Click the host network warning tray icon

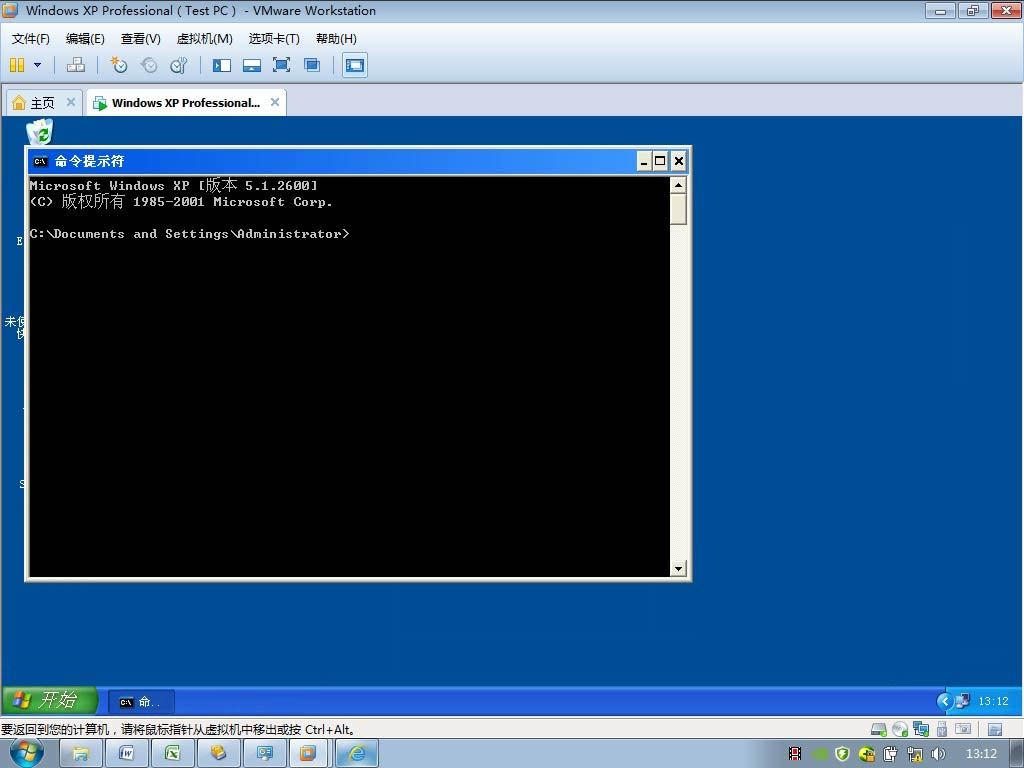[915, 754]
